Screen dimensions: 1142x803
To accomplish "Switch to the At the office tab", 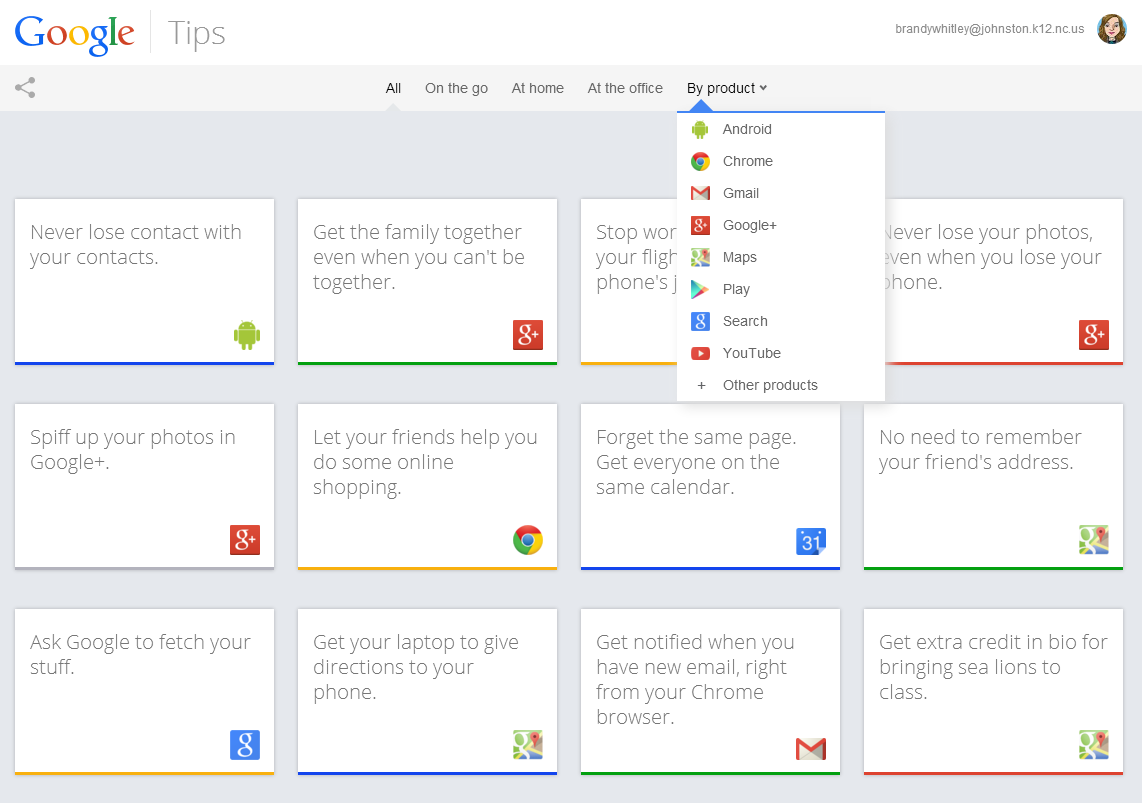I will coord(625,88).
